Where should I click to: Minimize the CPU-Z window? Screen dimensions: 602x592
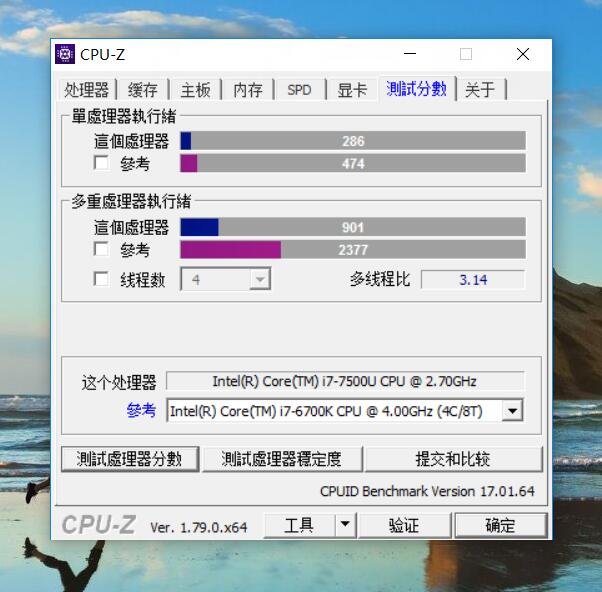[410, 54]
